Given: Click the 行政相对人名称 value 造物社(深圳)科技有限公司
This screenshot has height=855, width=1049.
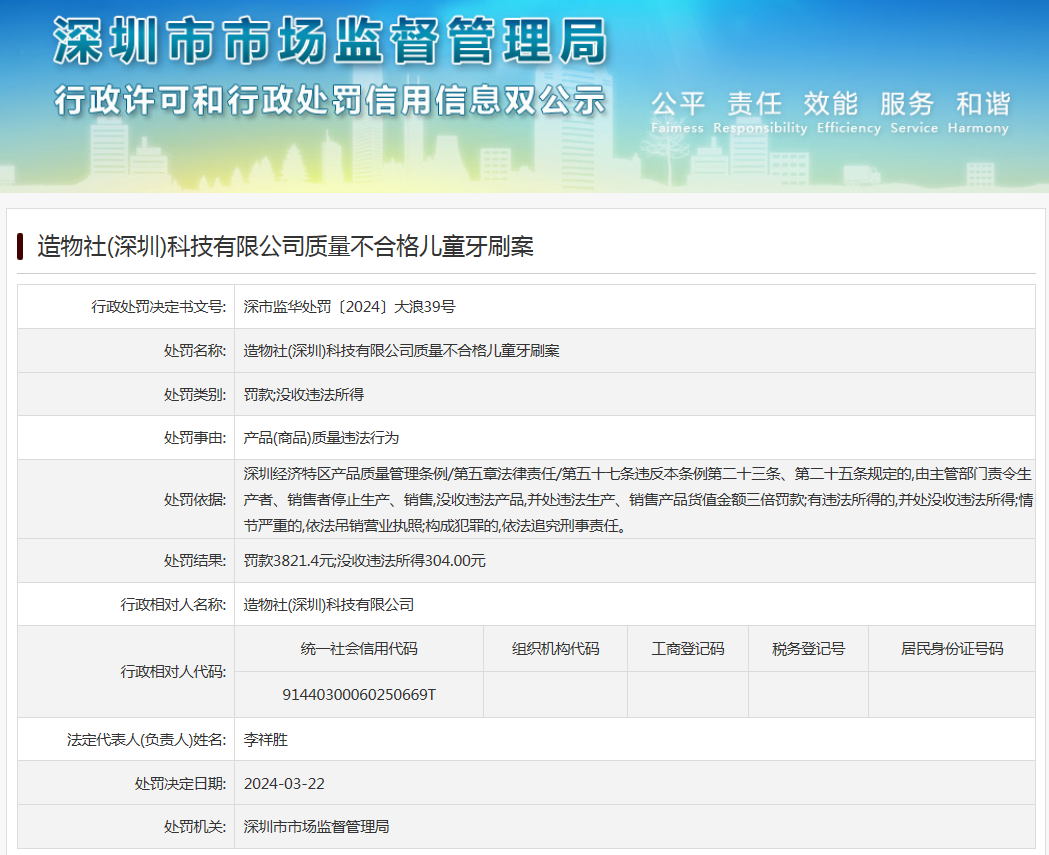Looking at the screenshot, I should pyautogui.click(x=328, y=605).
